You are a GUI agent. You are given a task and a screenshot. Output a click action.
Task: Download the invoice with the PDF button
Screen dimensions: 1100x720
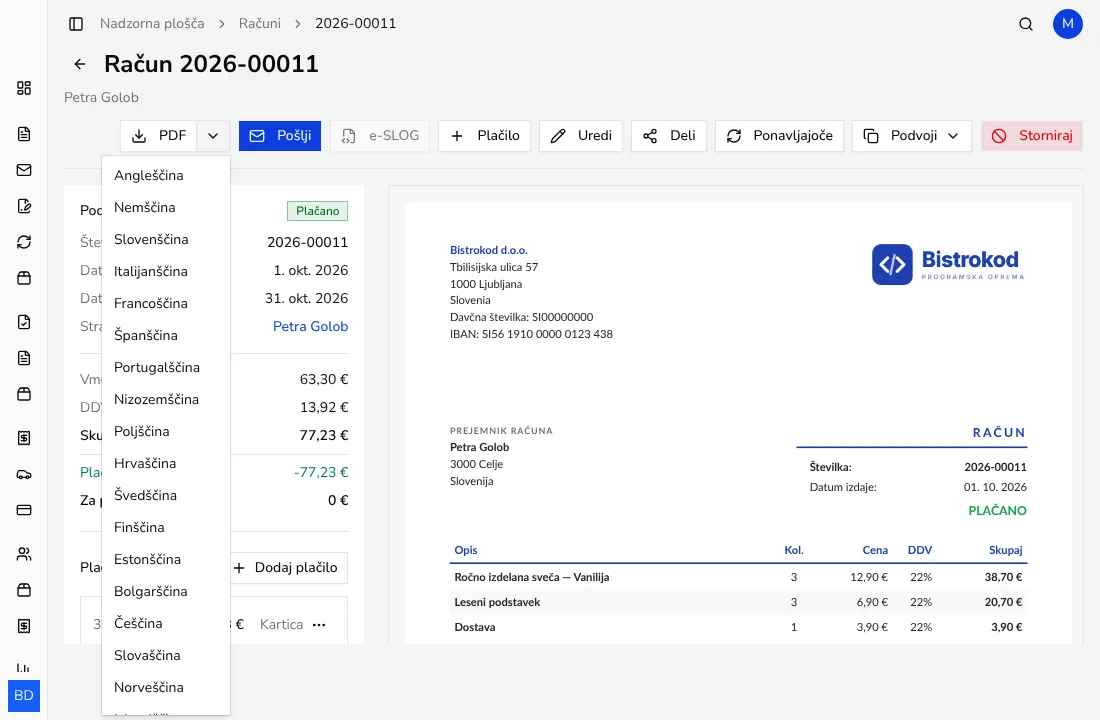click(x=159, y=136)
